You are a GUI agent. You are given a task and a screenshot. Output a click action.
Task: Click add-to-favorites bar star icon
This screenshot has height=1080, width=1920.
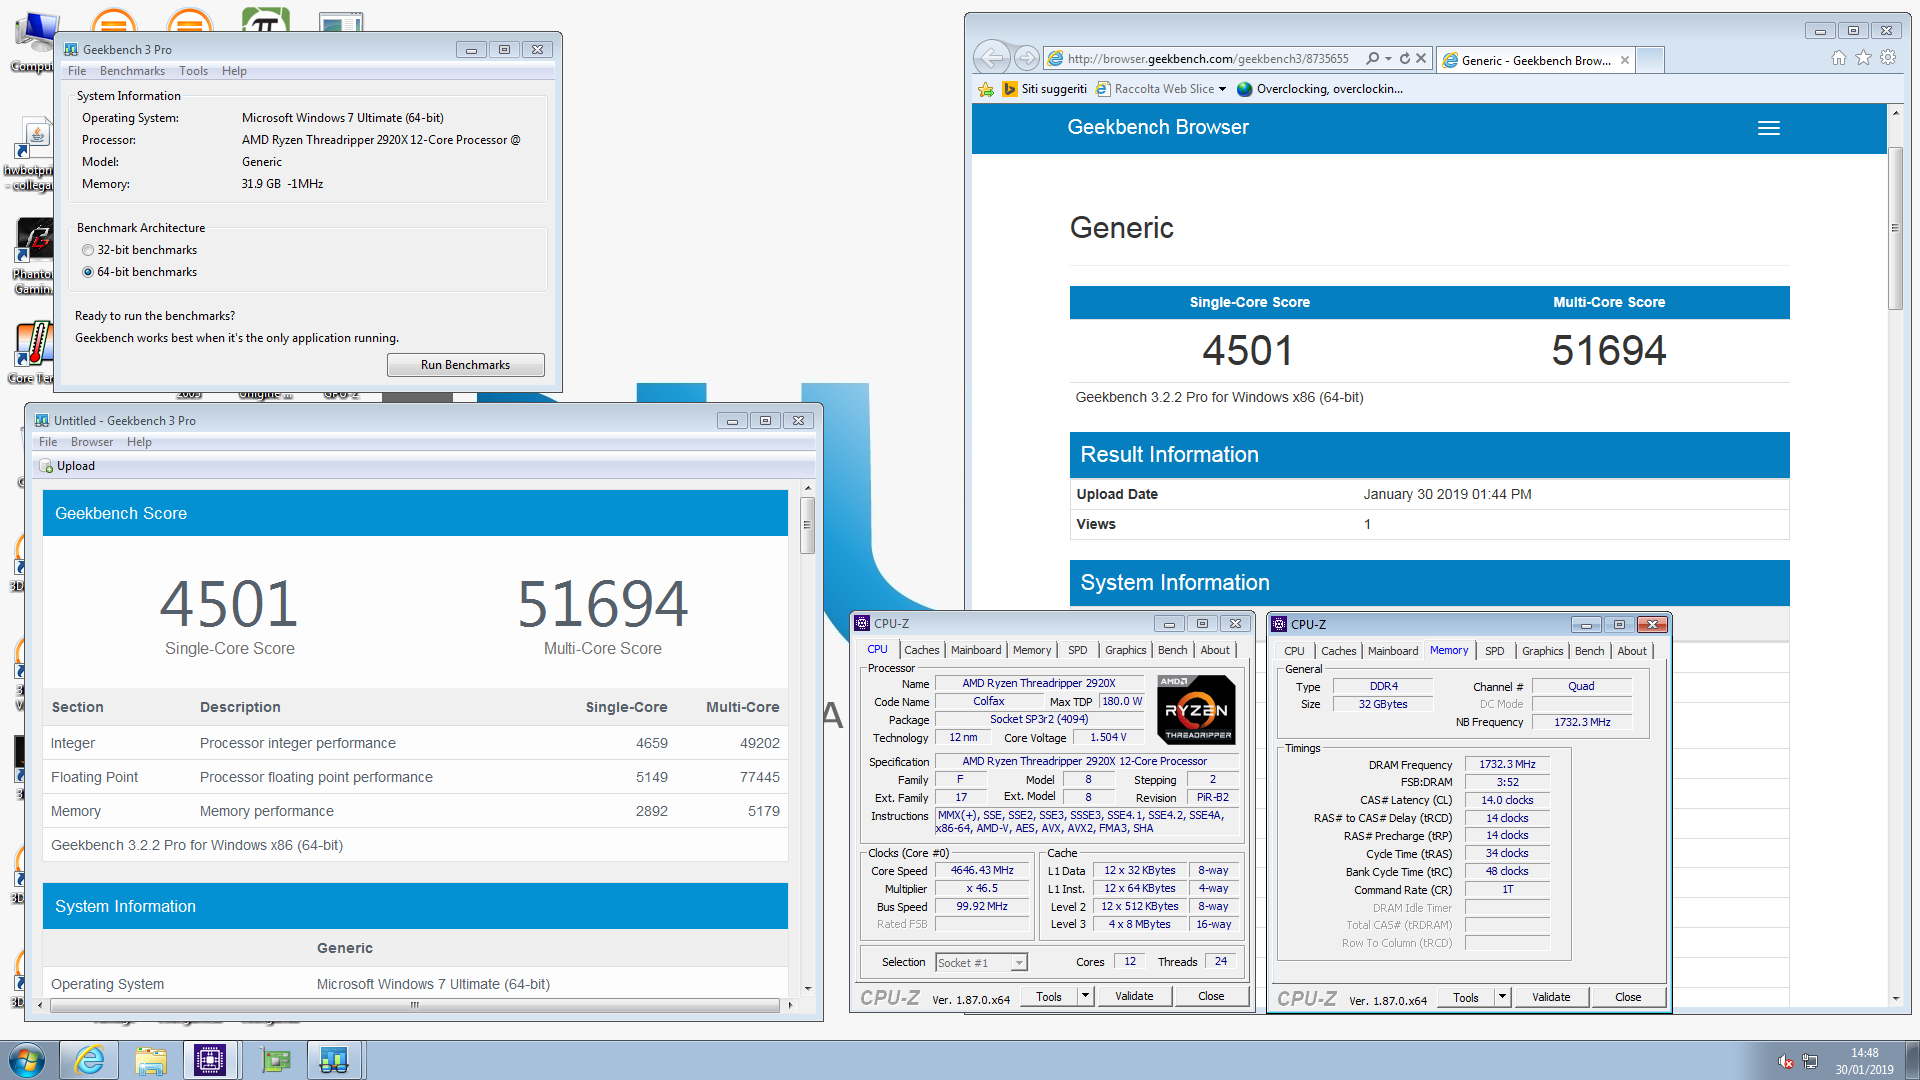coord(986,89)
